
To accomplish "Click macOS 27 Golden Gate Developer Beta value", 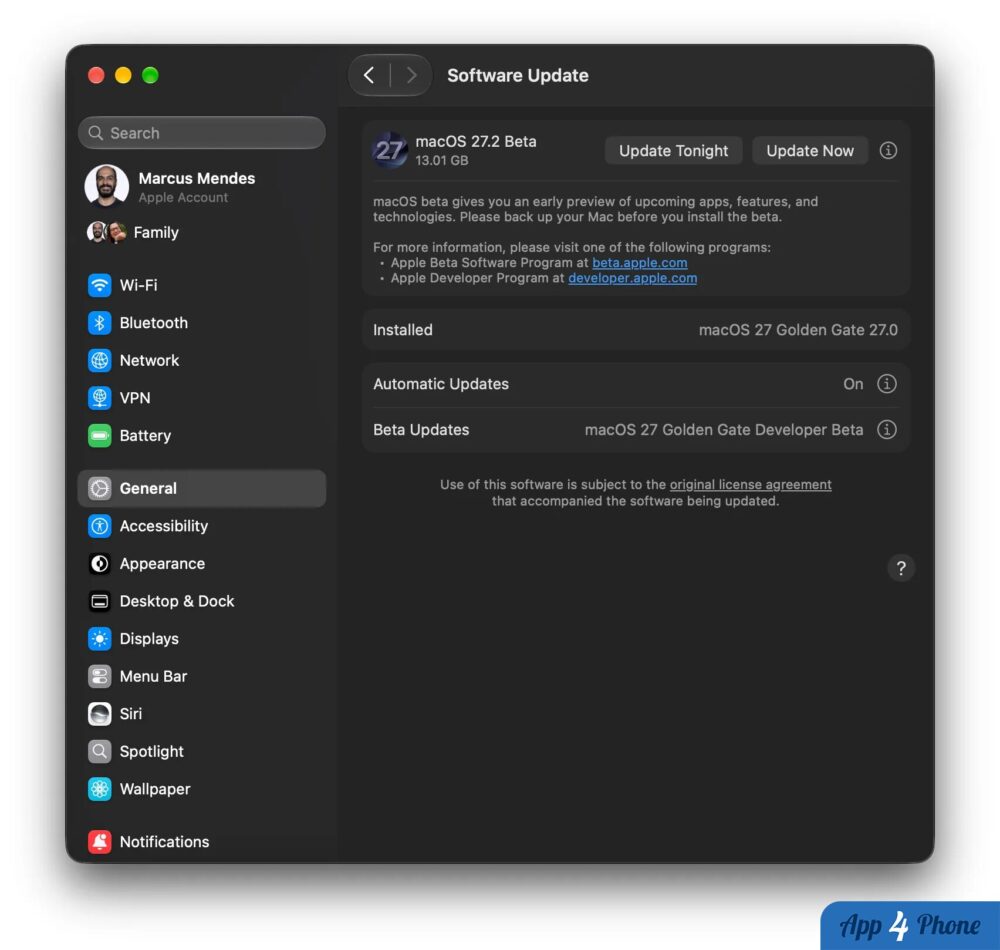I will coord(723,430).
